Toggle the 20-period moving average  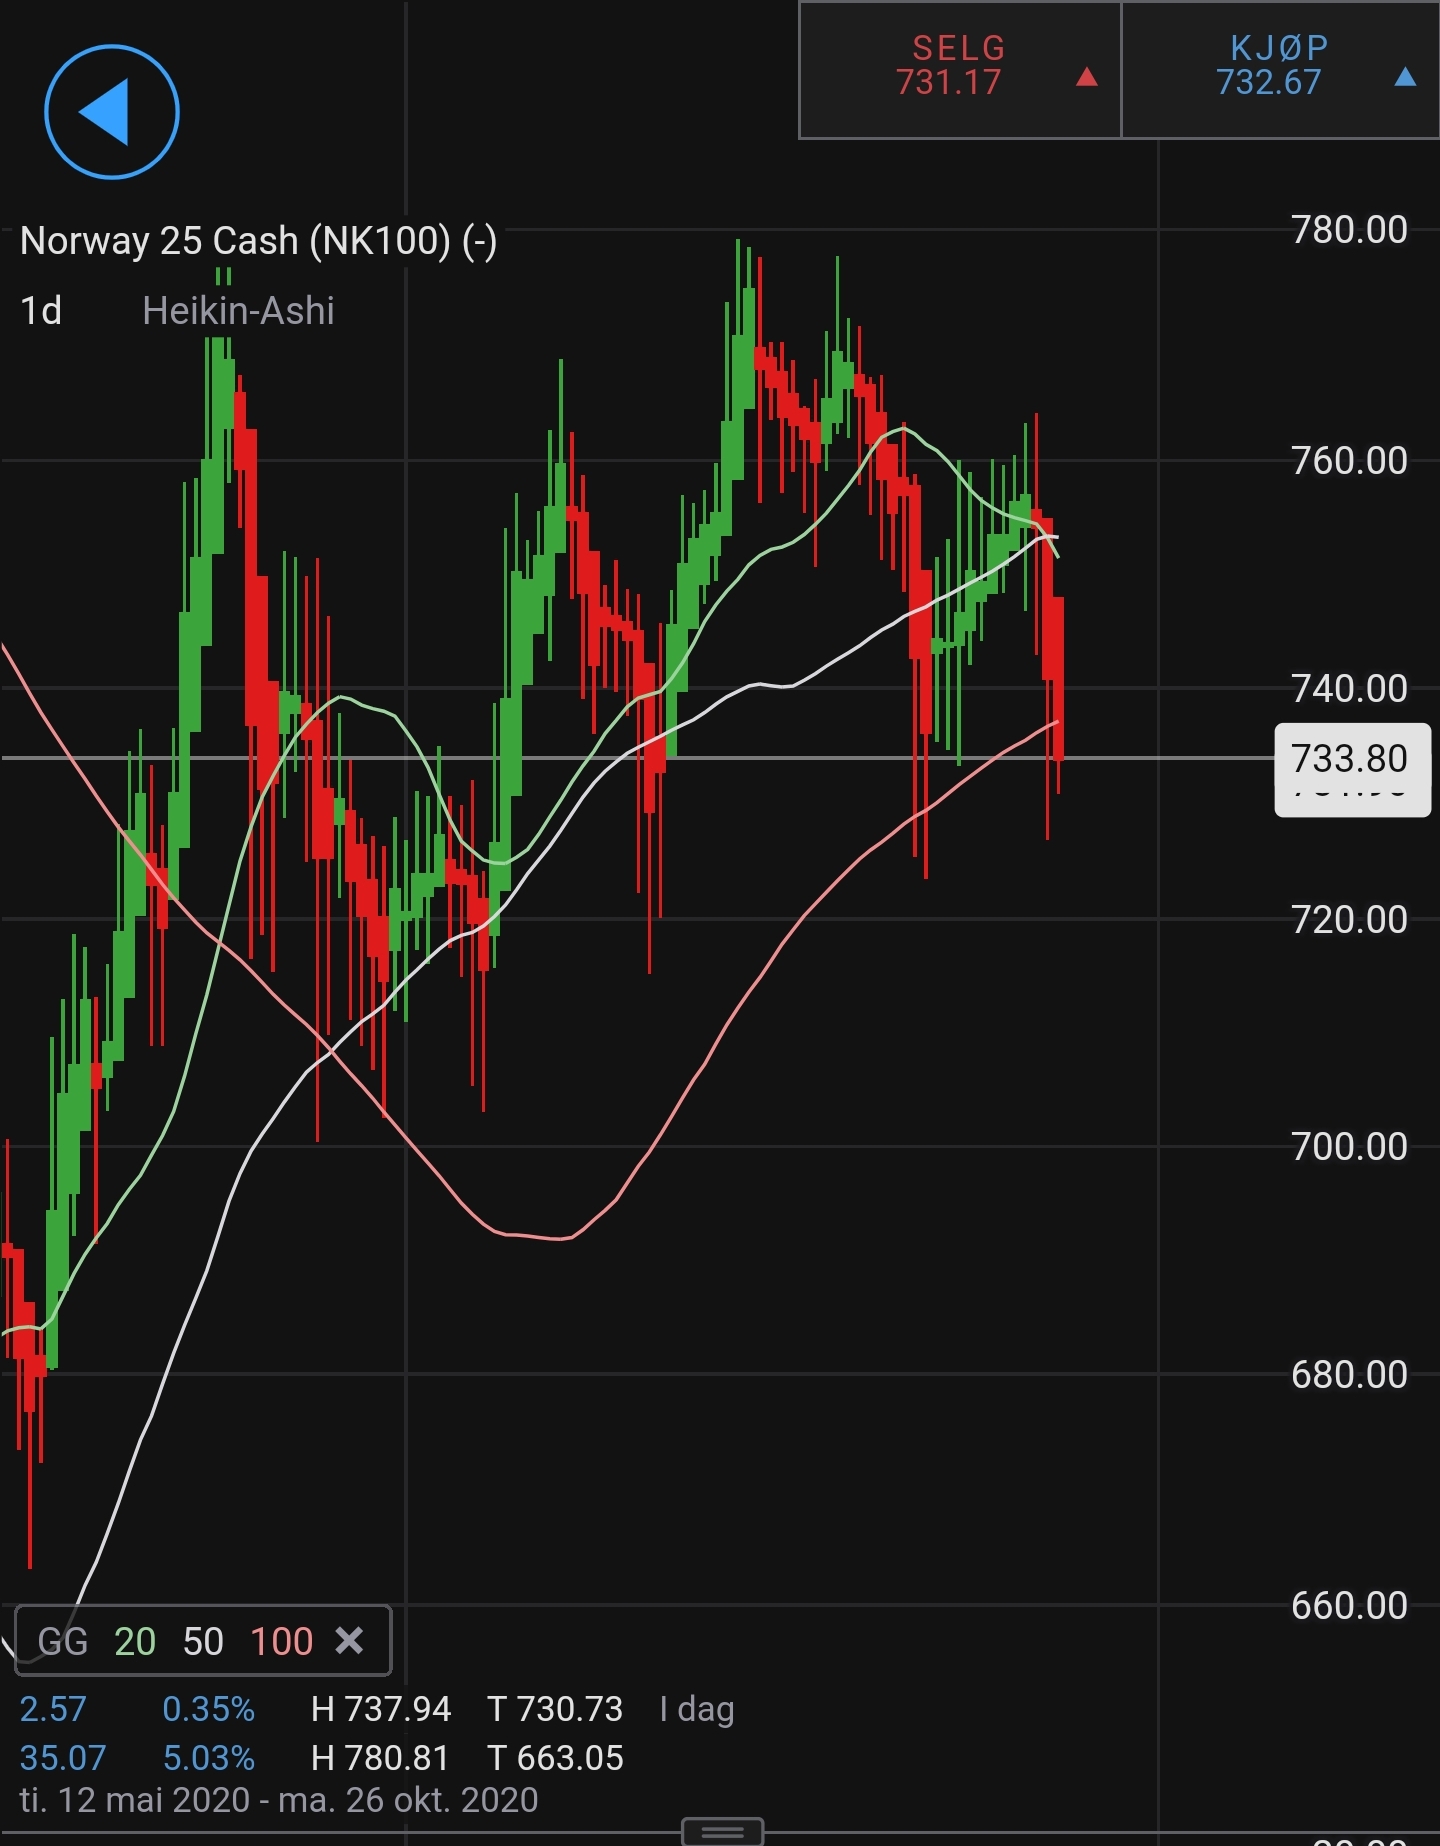click(x=135, y=1641)
